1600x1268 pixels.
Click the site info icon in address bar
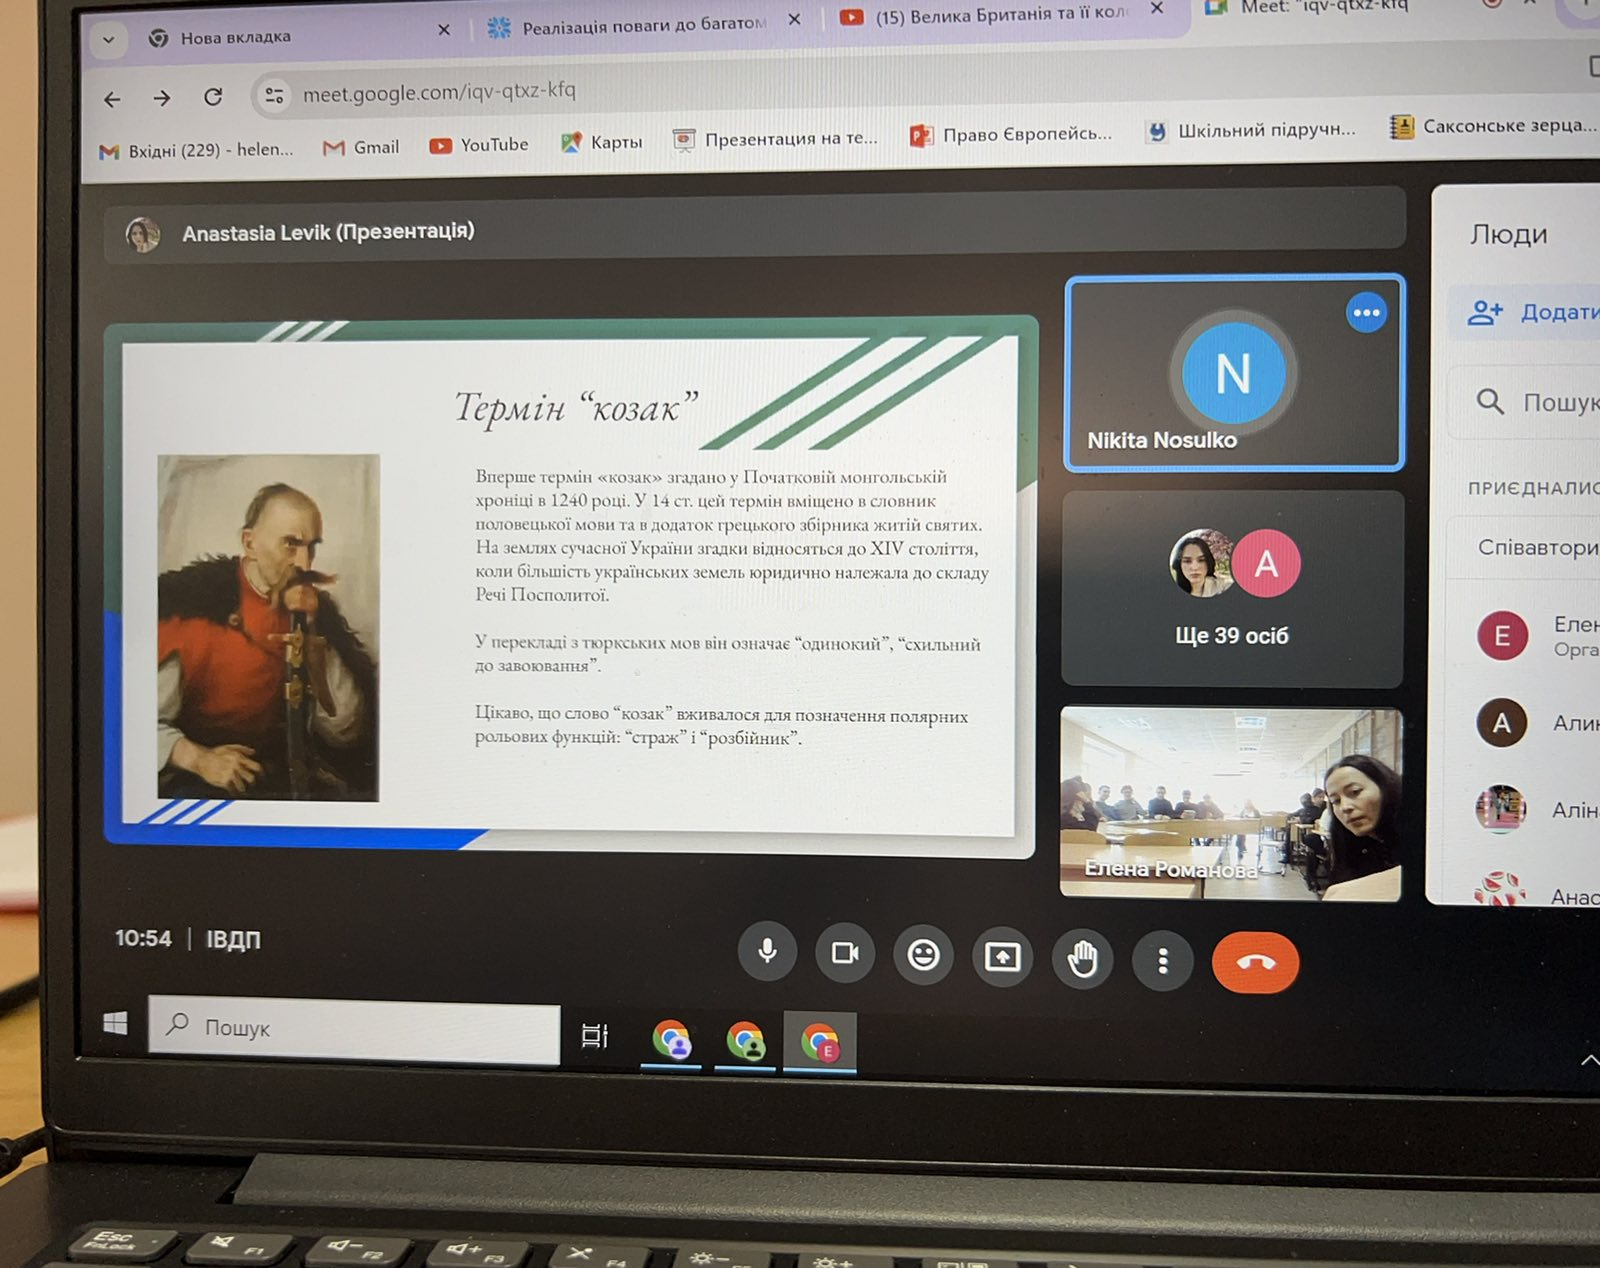(x=273, y=96)
